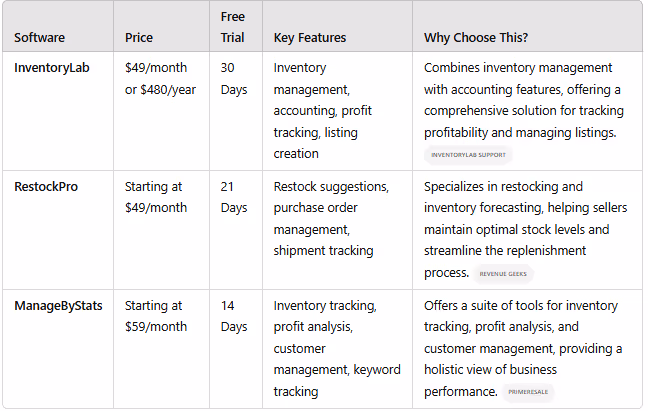Select the Why Choose This? header
This screenshot has width=648, height=411.
[476, 38]
